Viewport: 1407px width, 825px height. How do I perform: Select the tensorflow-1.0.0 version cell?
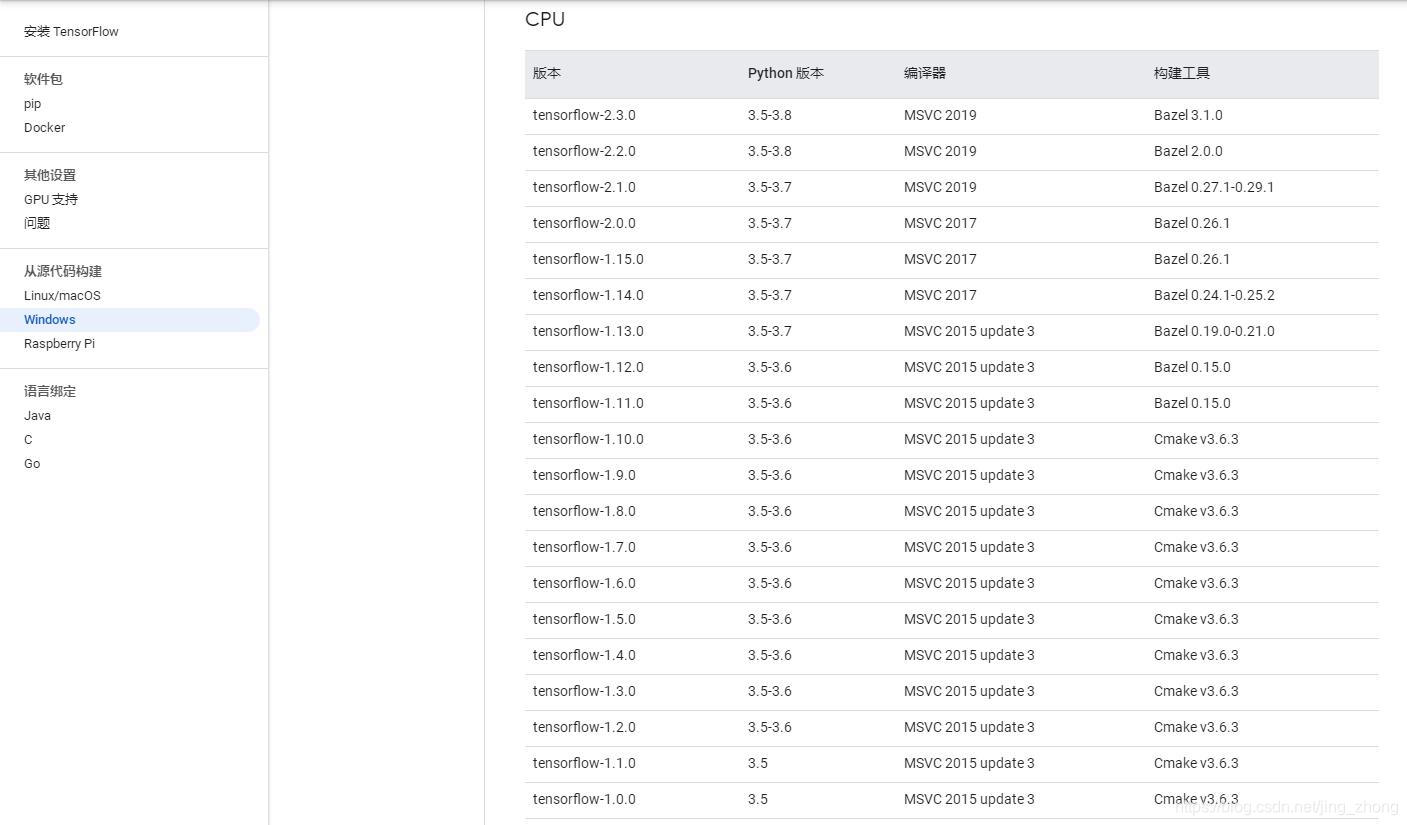(x=584, y=799)
